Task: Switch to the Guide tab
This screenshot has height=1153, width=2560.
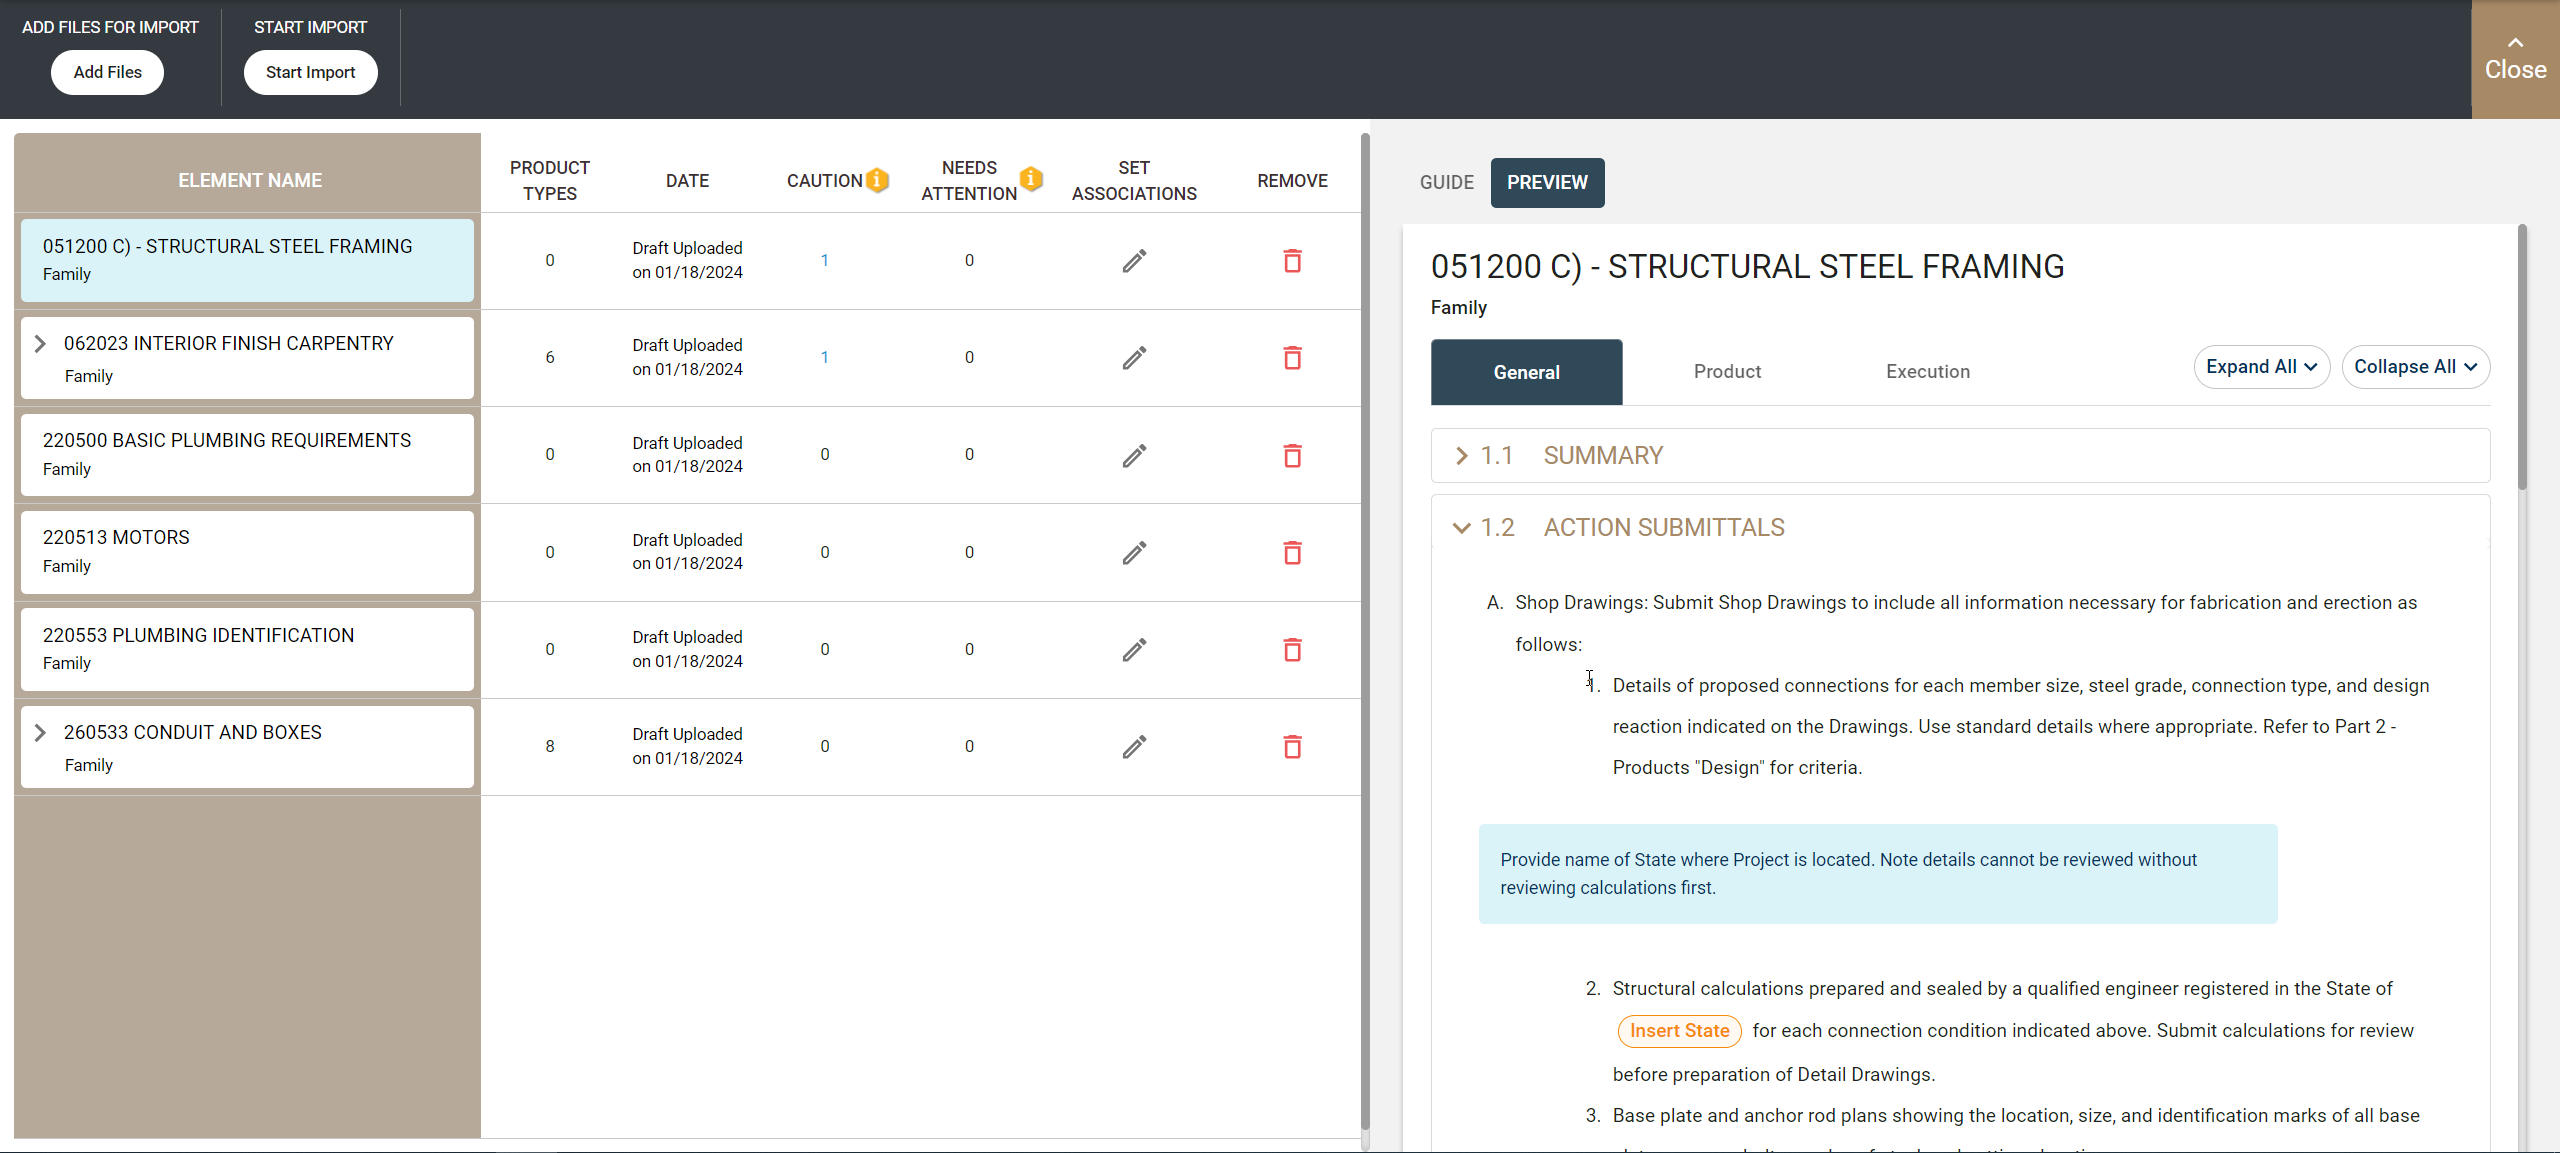Action: pos(1446,183)
